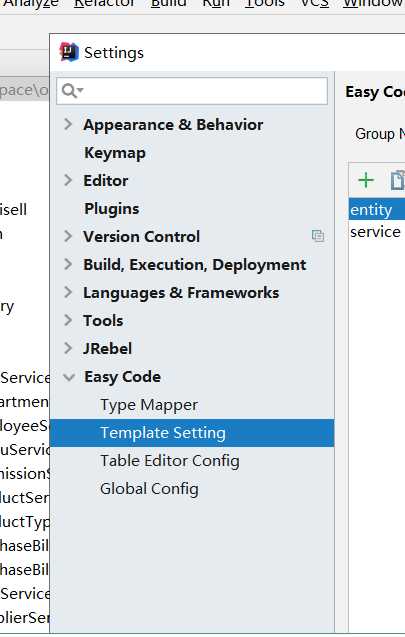
Task: Click the IntelliJ logo in Settings title
Action: tap(69, 52)
